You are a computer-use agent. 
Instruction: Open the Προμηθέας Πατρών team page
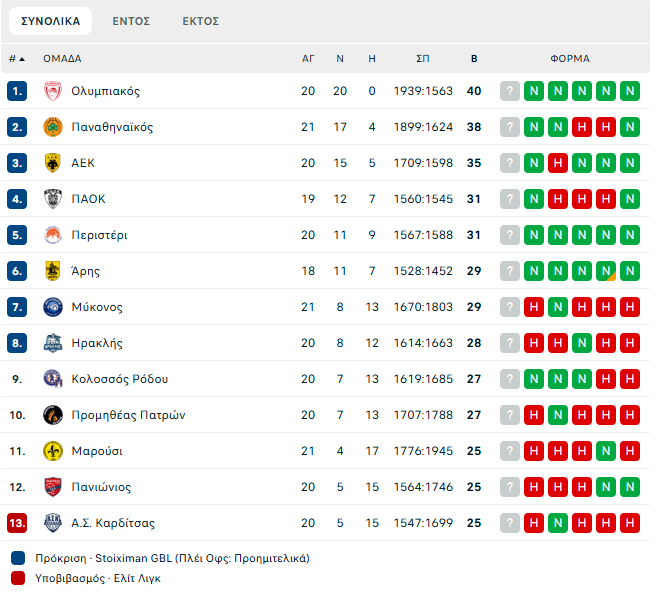[x=128, y=415]
